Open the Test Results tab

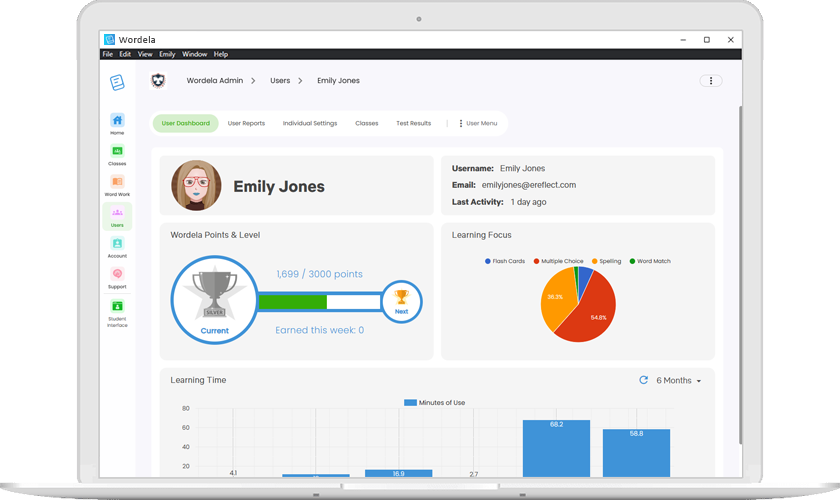click(x=414, y=123)
